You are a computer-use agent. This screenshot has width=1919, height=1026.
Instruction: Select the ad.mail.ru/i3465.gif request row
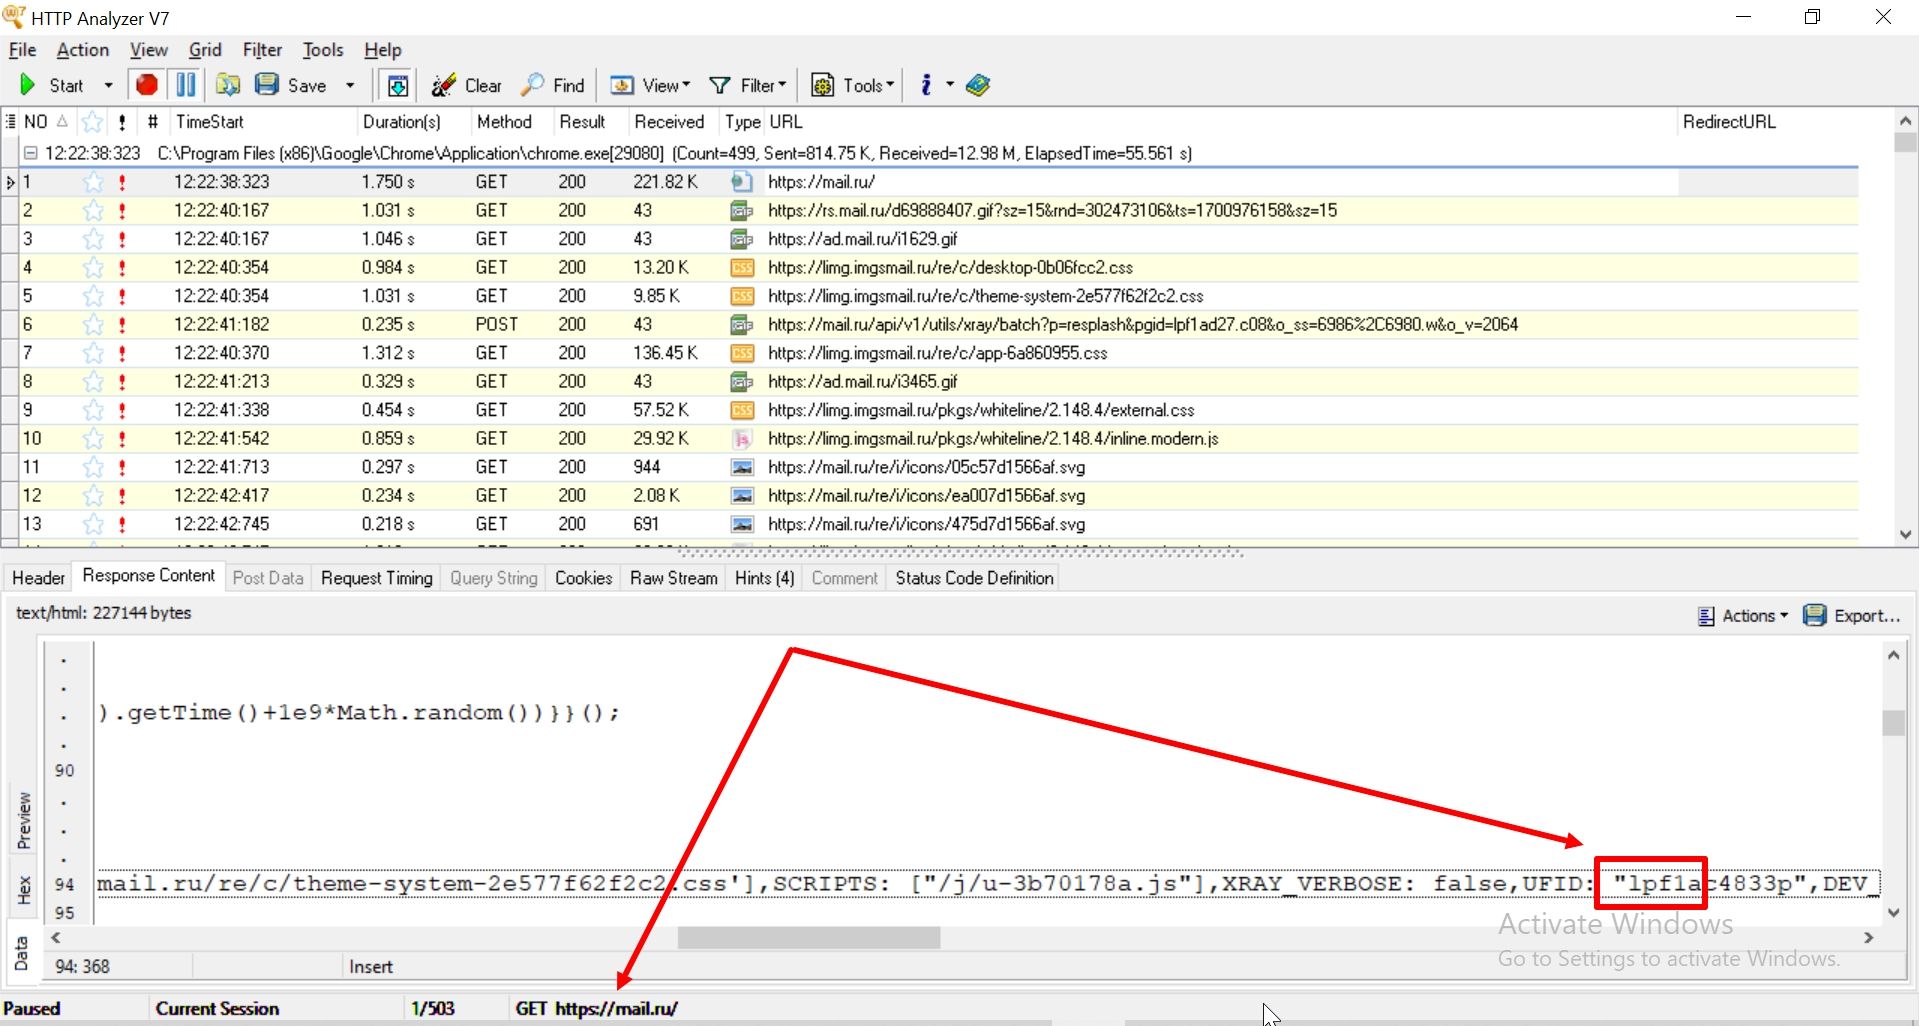862,382
